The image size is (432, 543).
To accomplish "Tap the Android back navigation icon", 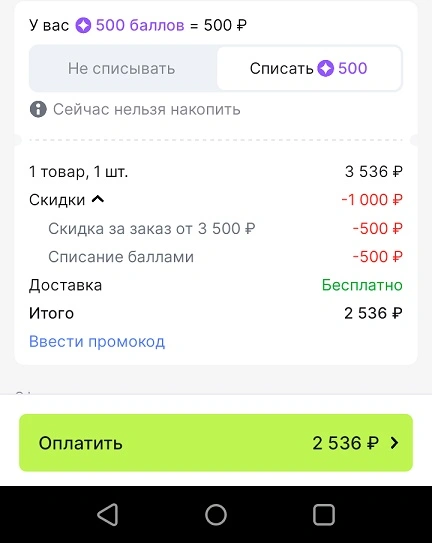I will [x=108, y=515].
